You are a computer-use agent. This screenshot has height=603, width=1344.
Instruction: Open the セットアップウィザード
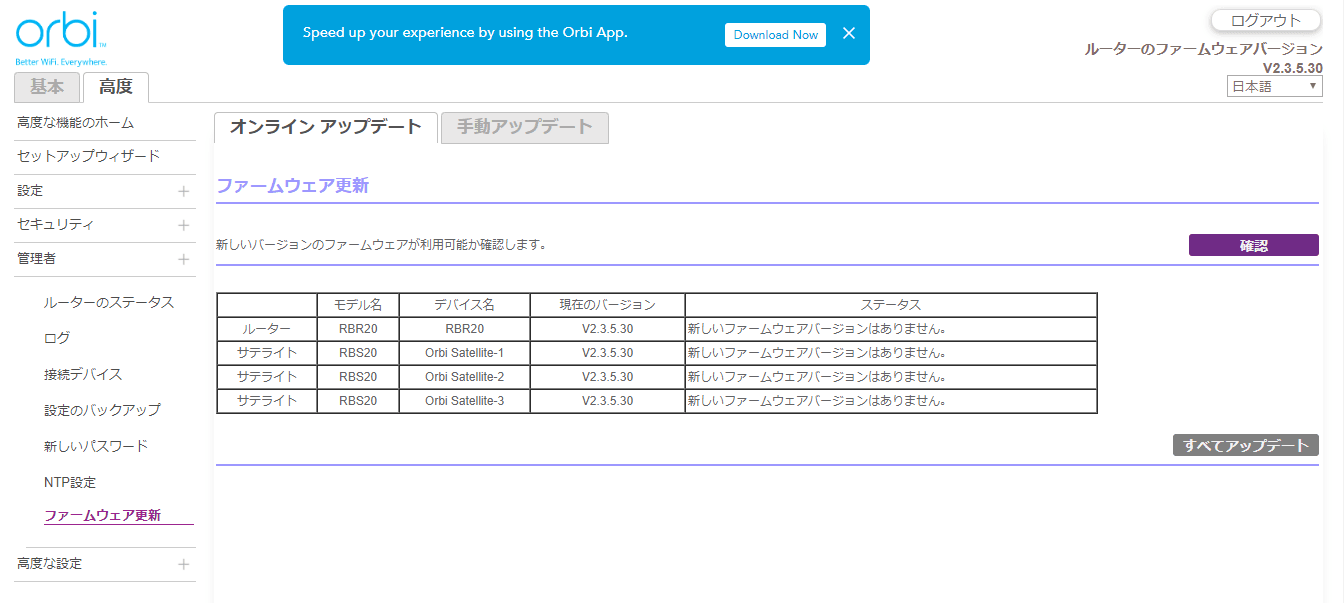pyautogui.click(x=88, y=156)
